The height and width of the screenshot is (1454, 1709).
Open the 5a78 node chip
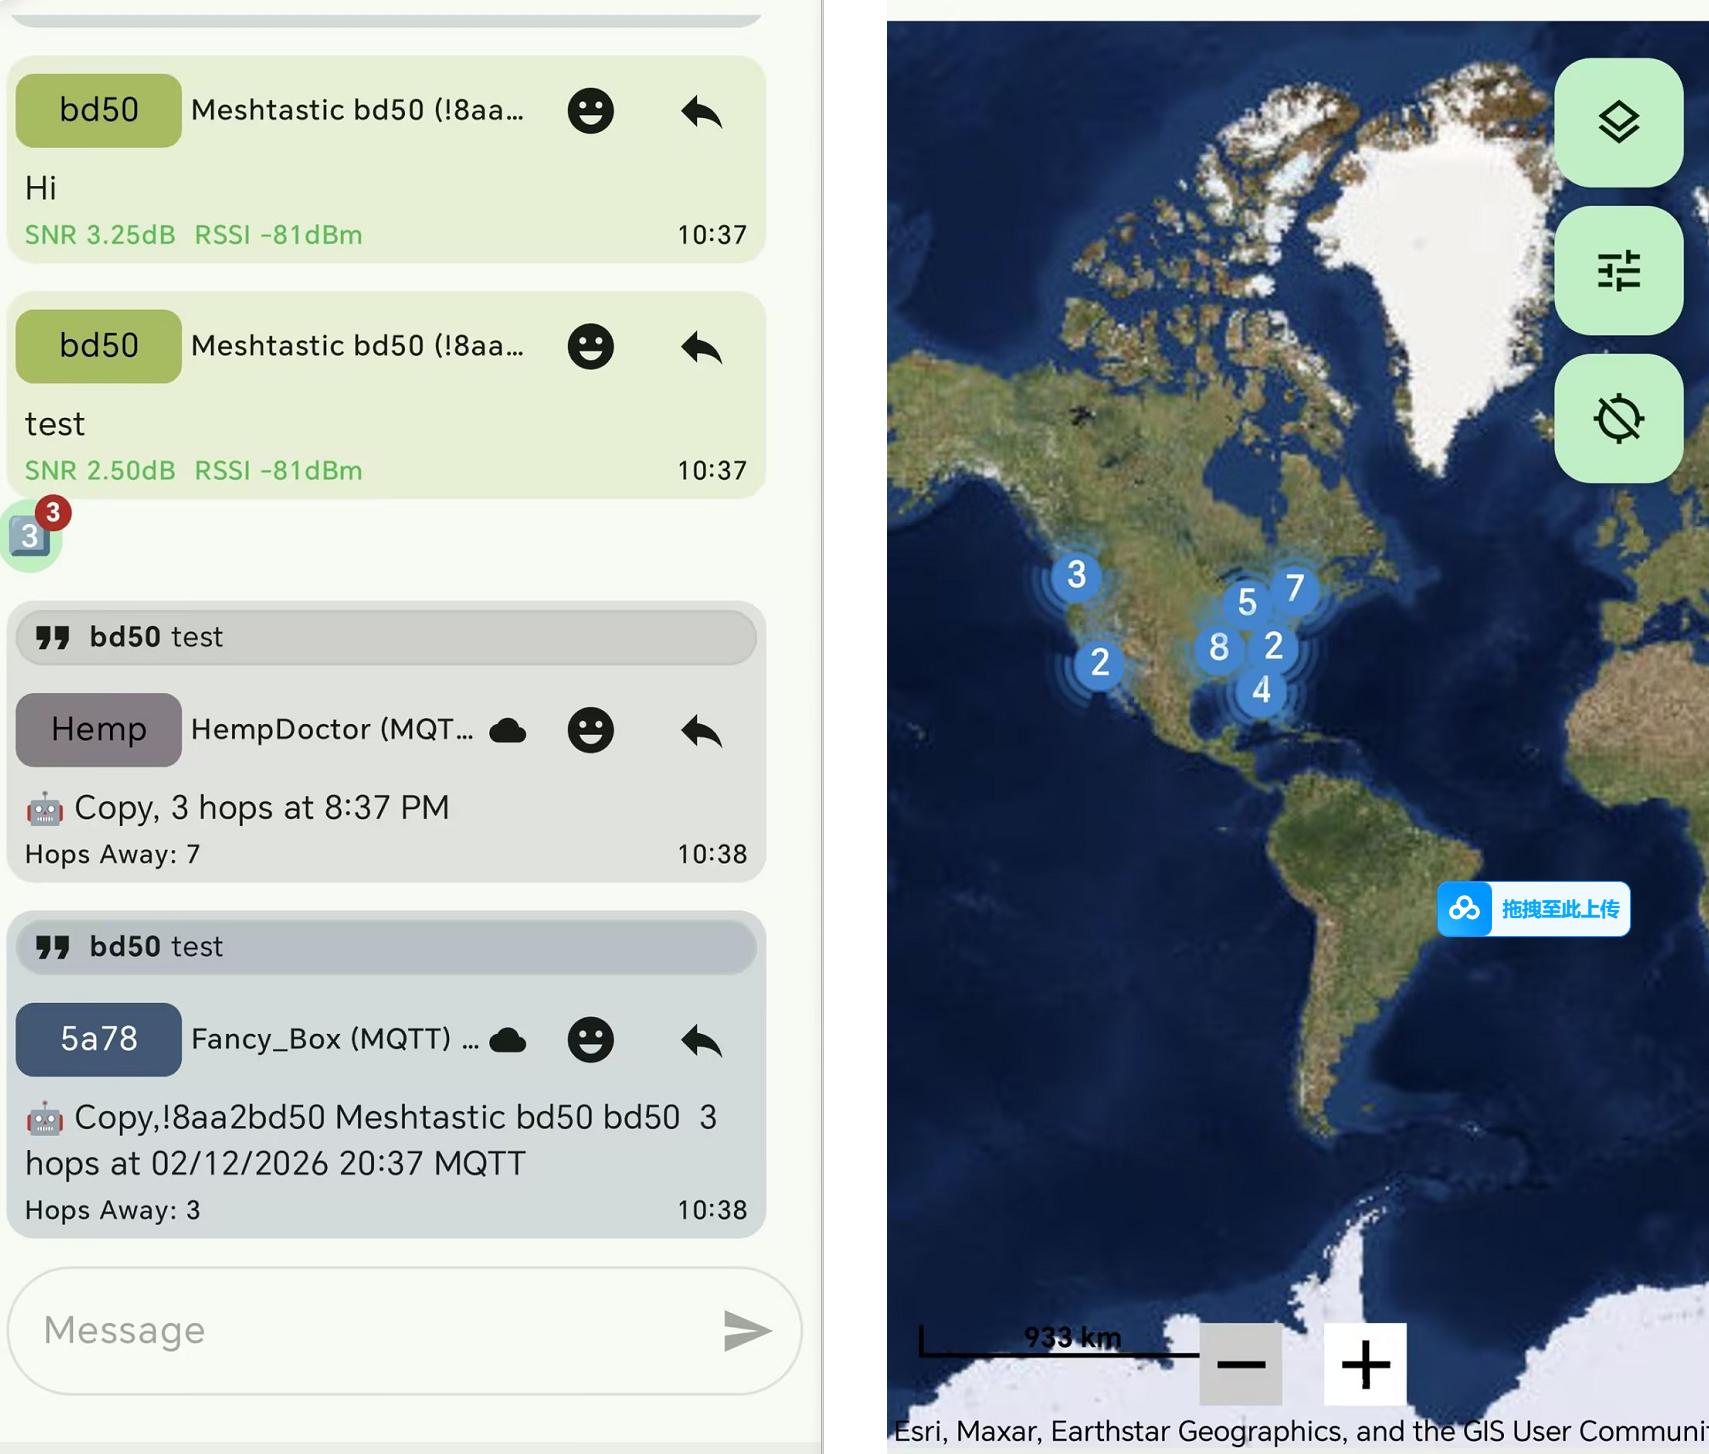(x=98, y=1040)
